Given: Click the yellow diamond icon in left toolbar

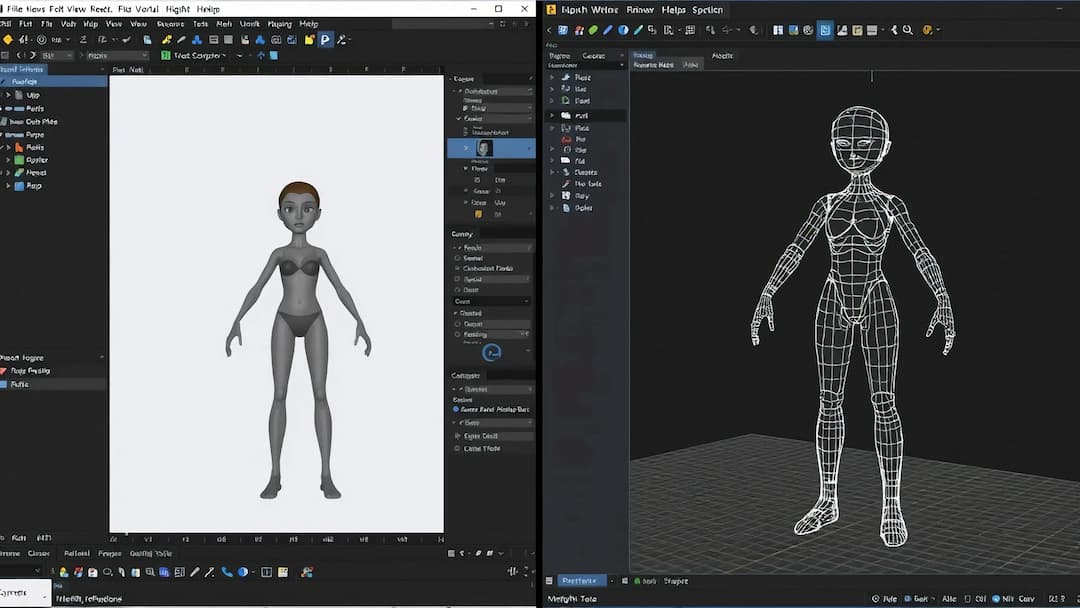Looking at the screenshot, I should tap(8, 40).
